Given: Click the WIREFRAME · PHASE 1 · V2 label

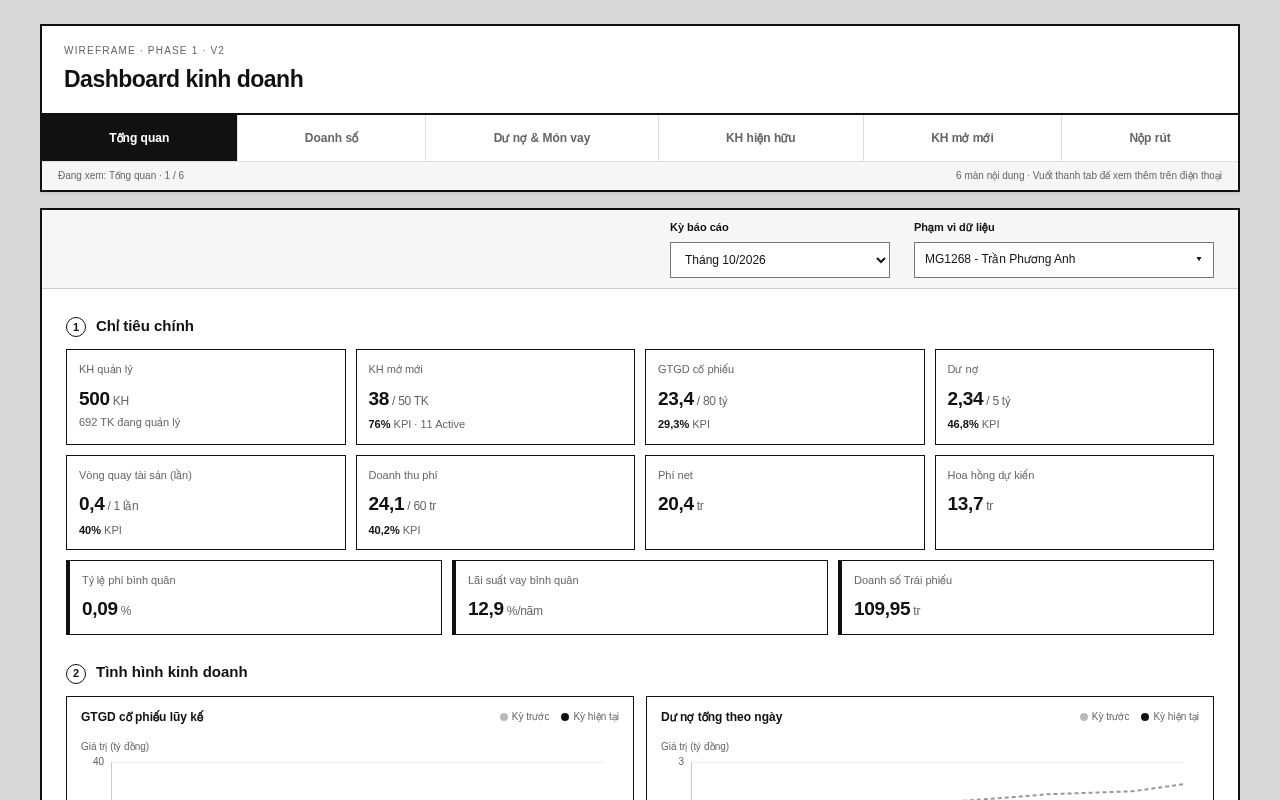Looking at the screenshot, I should point(144,51).
